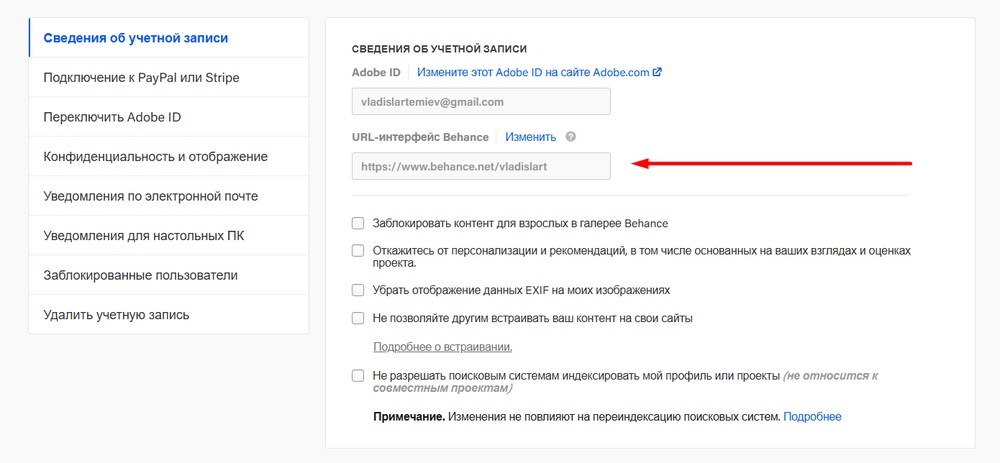Open Уведомления по электронной почте

169,196
